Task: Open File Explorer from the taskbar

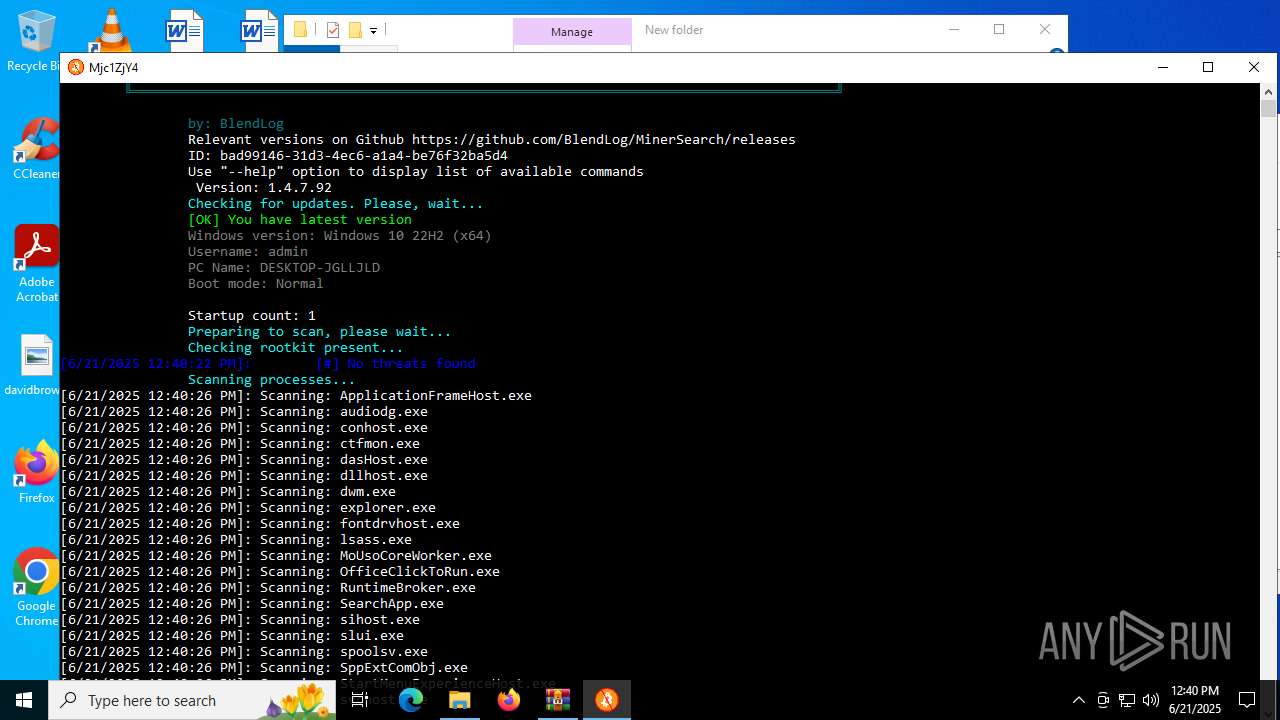Action: [459, 700]
